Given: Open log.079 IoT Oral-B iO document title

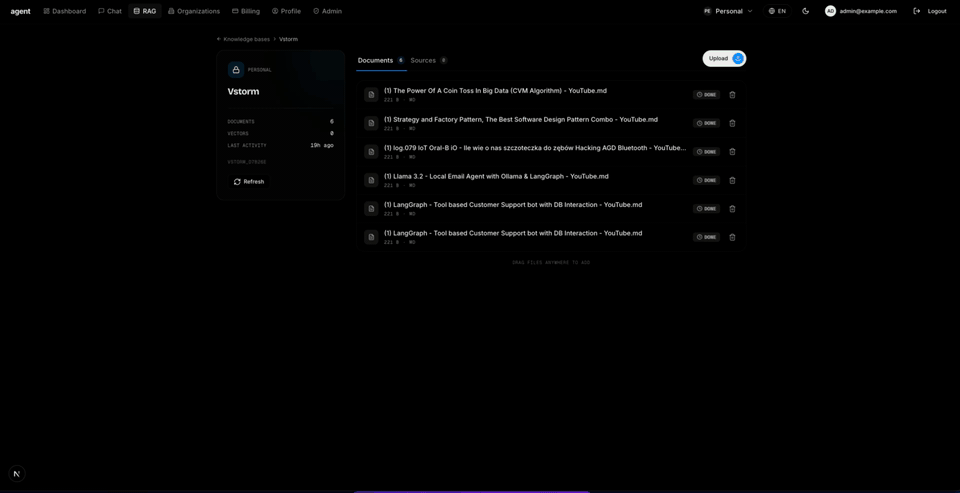Looking at the screenshot, I should [x=535, y=148].
